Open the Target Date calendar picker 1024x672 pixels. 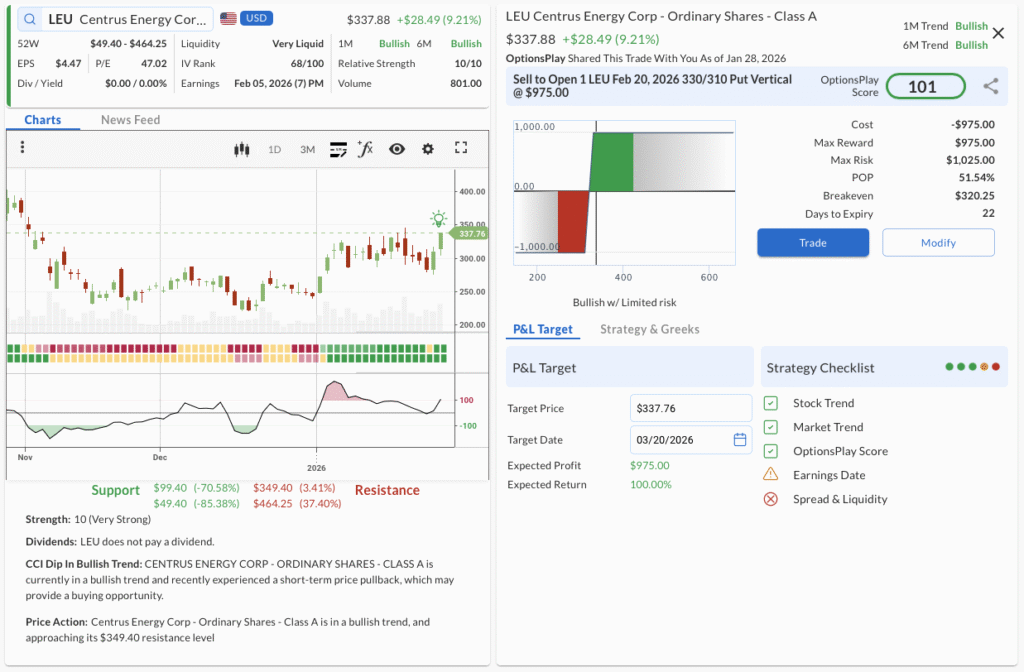[740, 440]
